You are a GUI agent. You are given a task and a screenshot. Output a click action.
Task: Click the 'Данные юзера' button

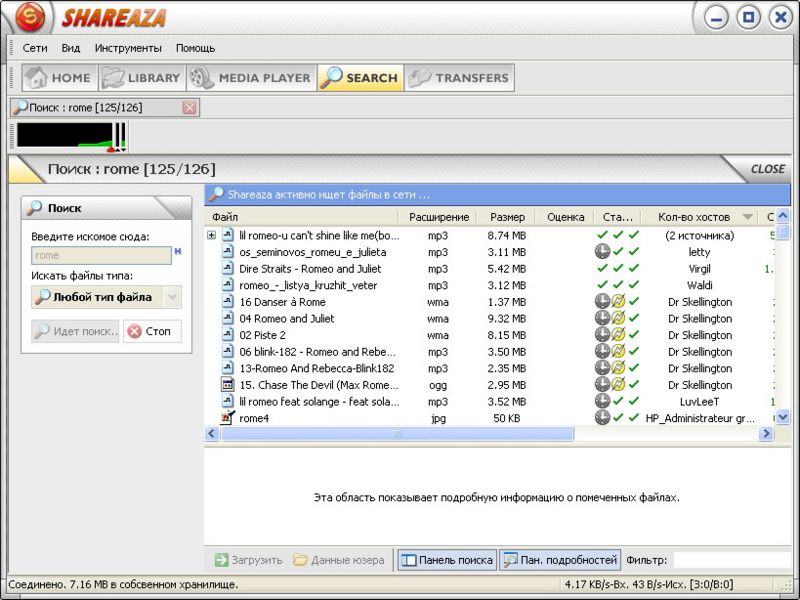point(339,560)
